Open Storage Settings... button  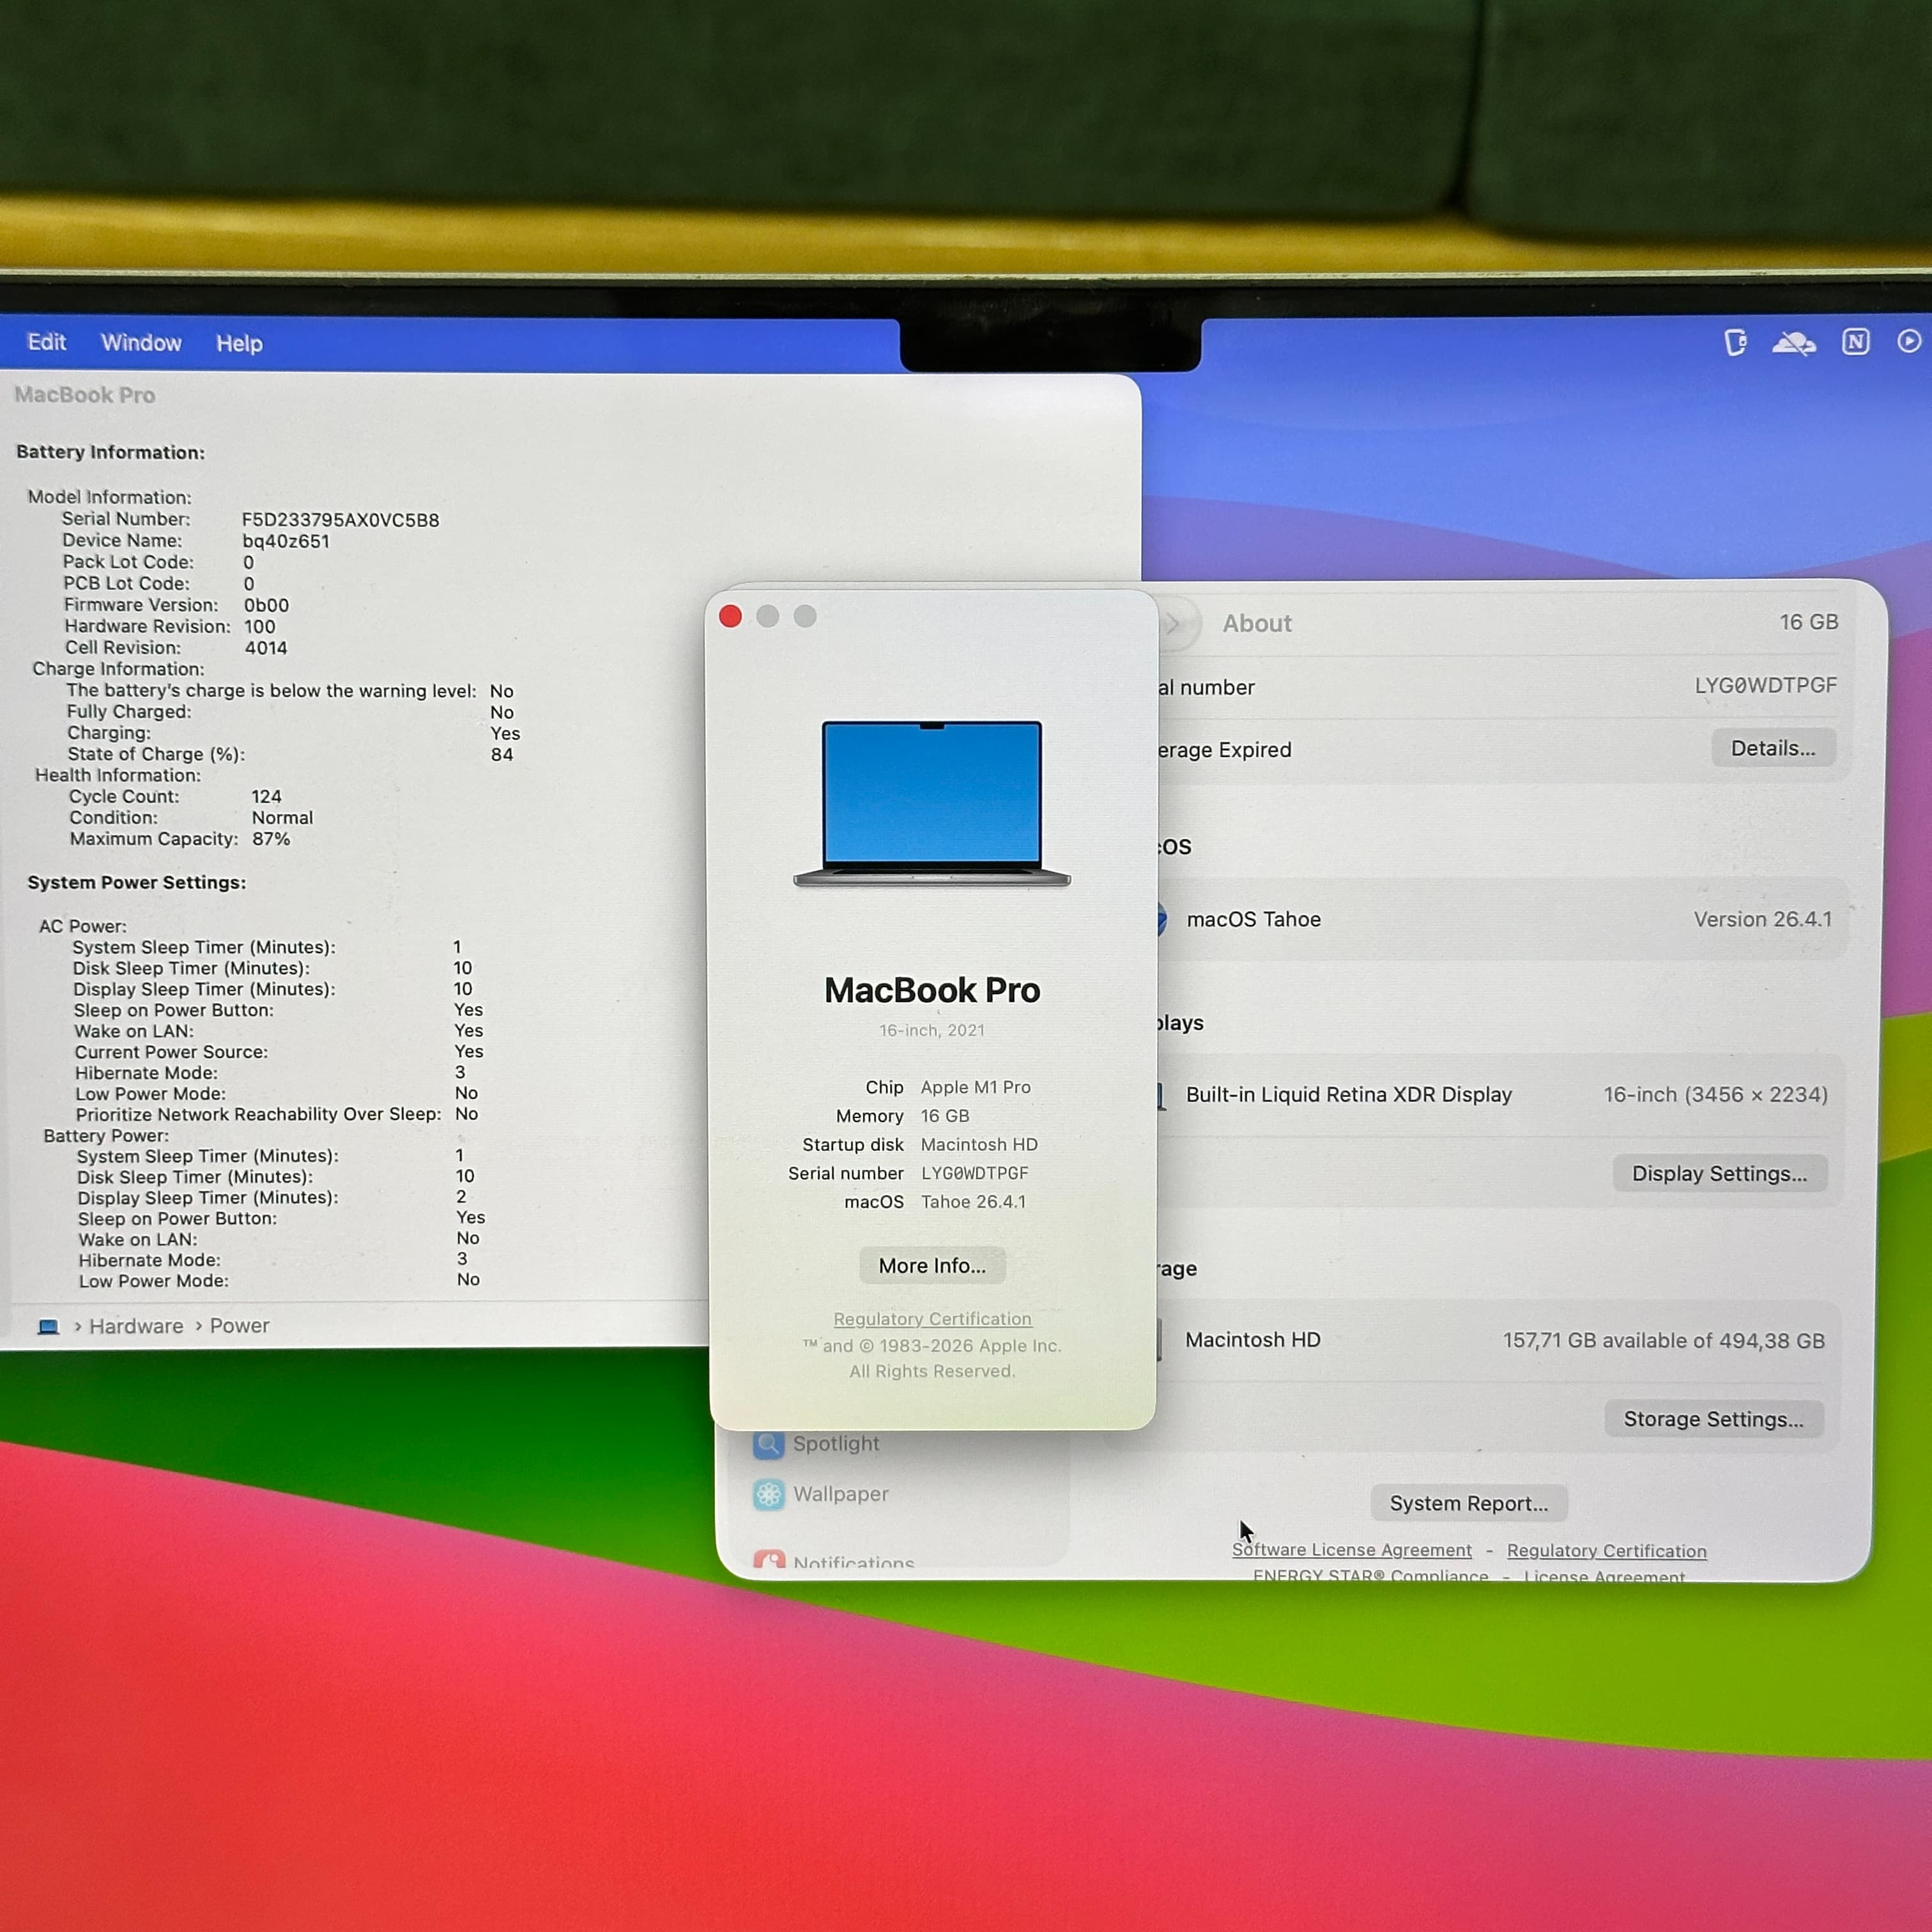[x=1713, y=1418]
